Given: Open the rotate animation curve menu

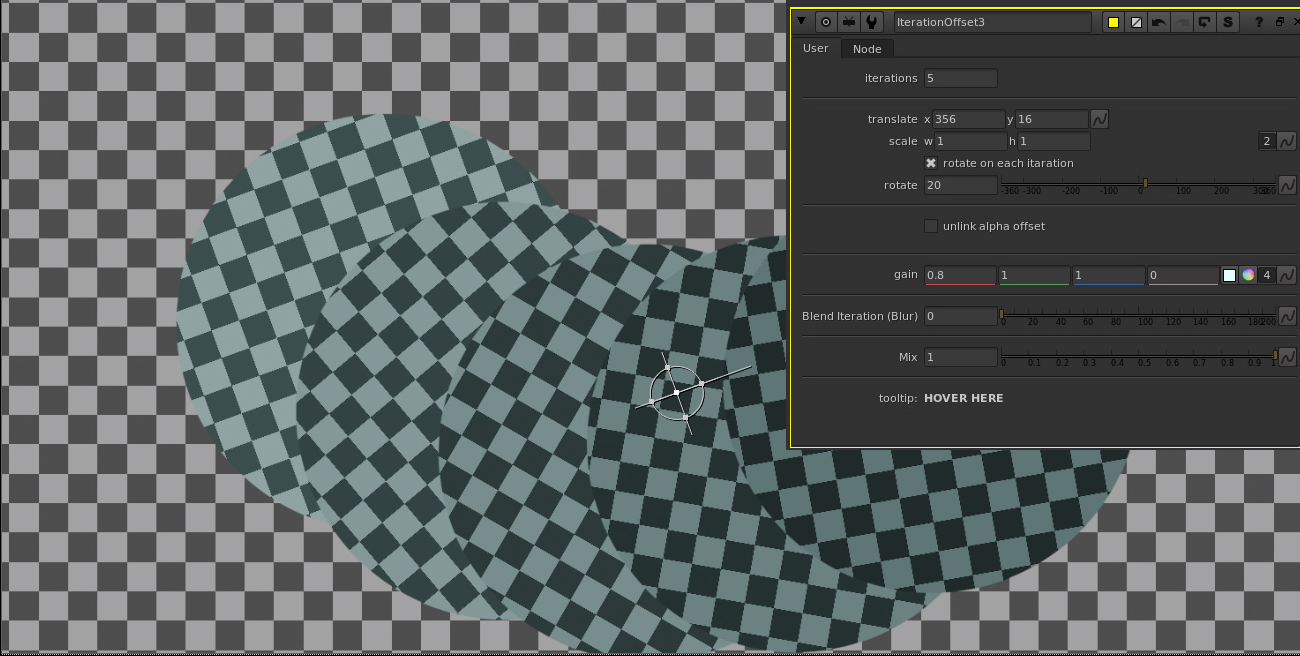Looking at the screenshot, I should click(x=1287, y=185).
